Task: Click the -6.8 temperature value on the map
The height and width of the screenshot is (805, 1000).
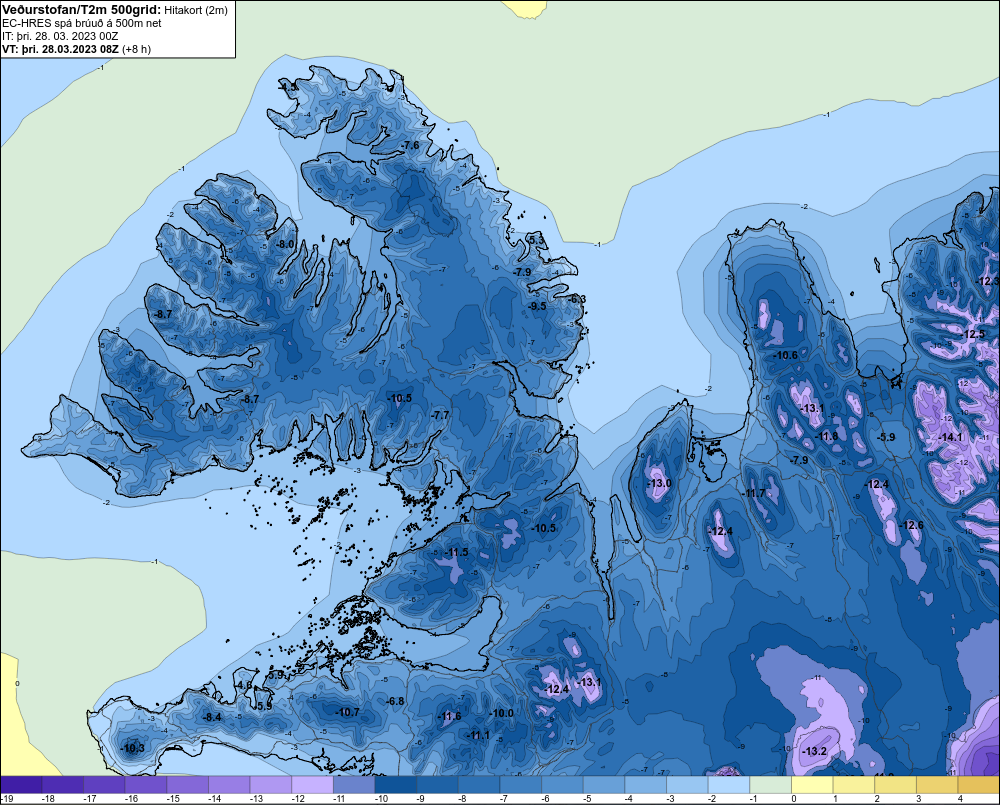Action: 395,702
